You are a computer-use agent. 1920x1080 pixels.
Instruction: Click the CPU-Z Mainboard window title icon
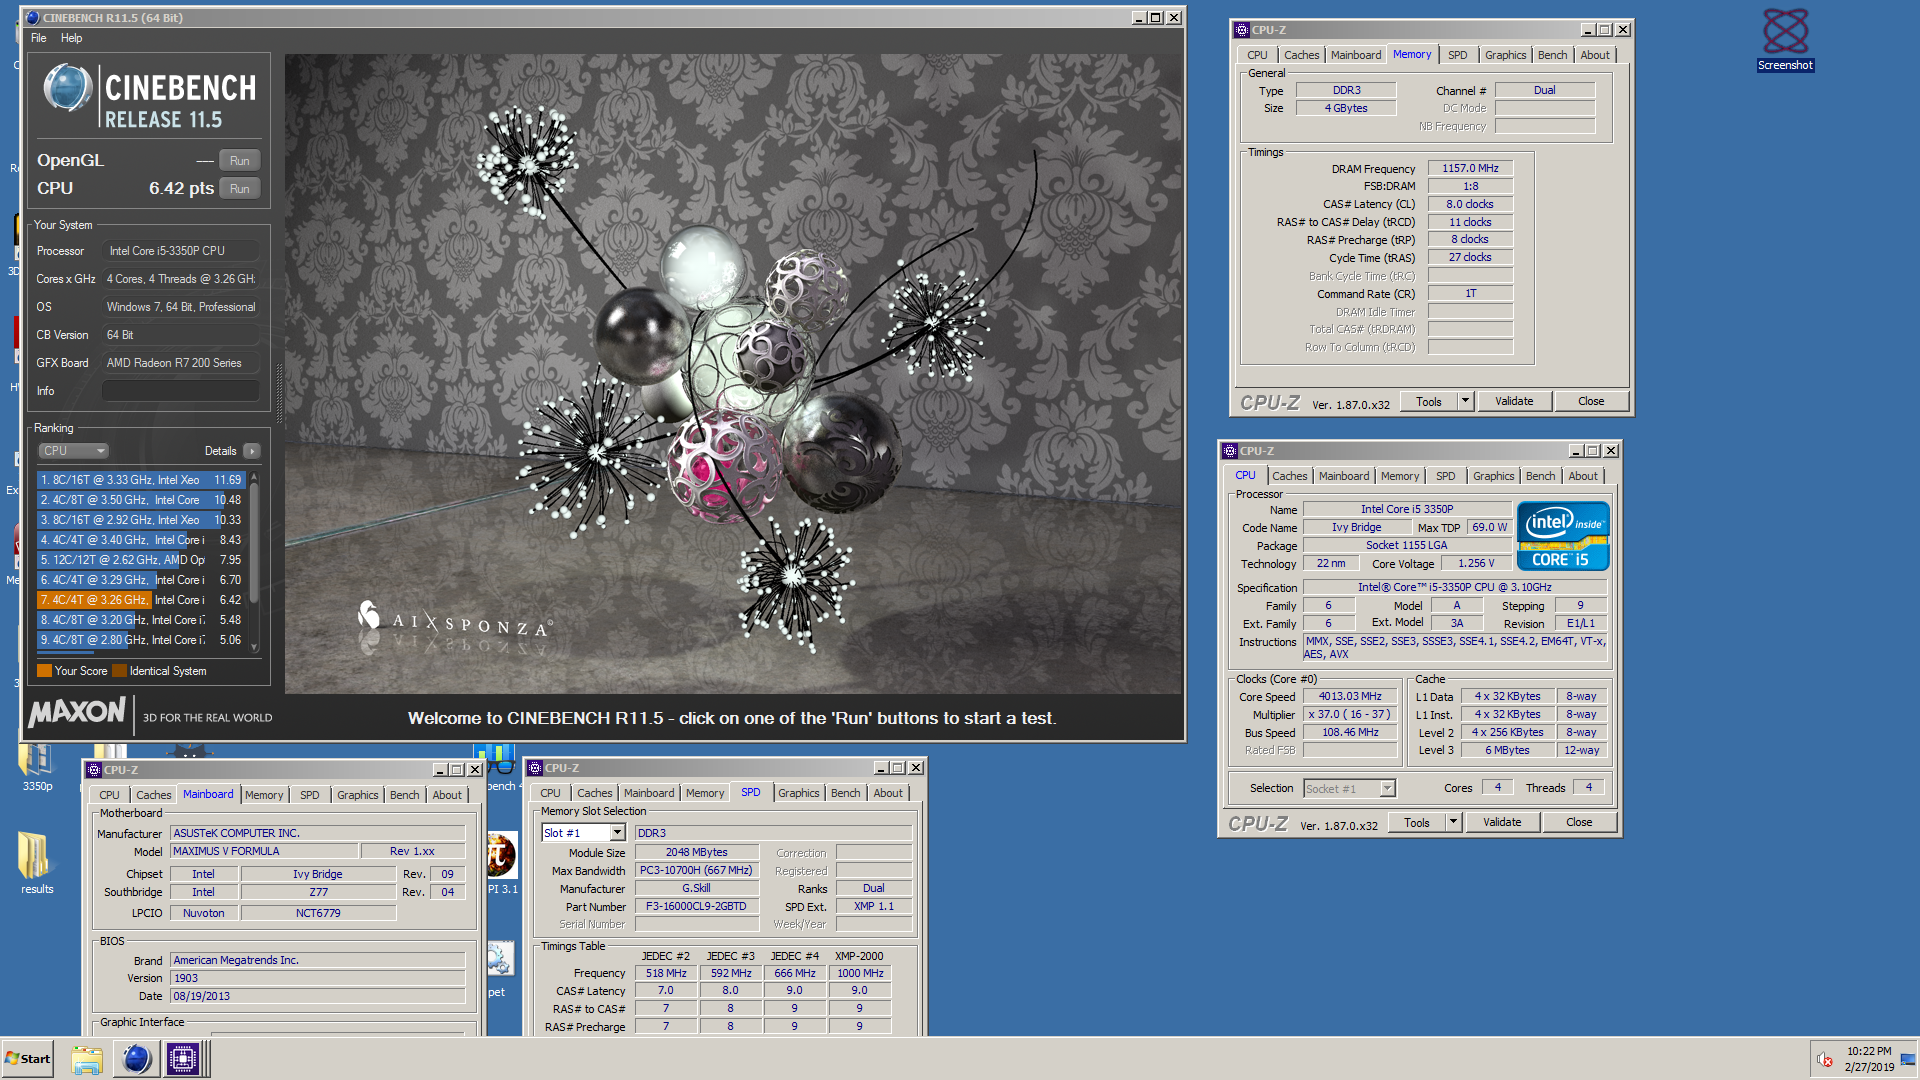click(x=94, y=770)
